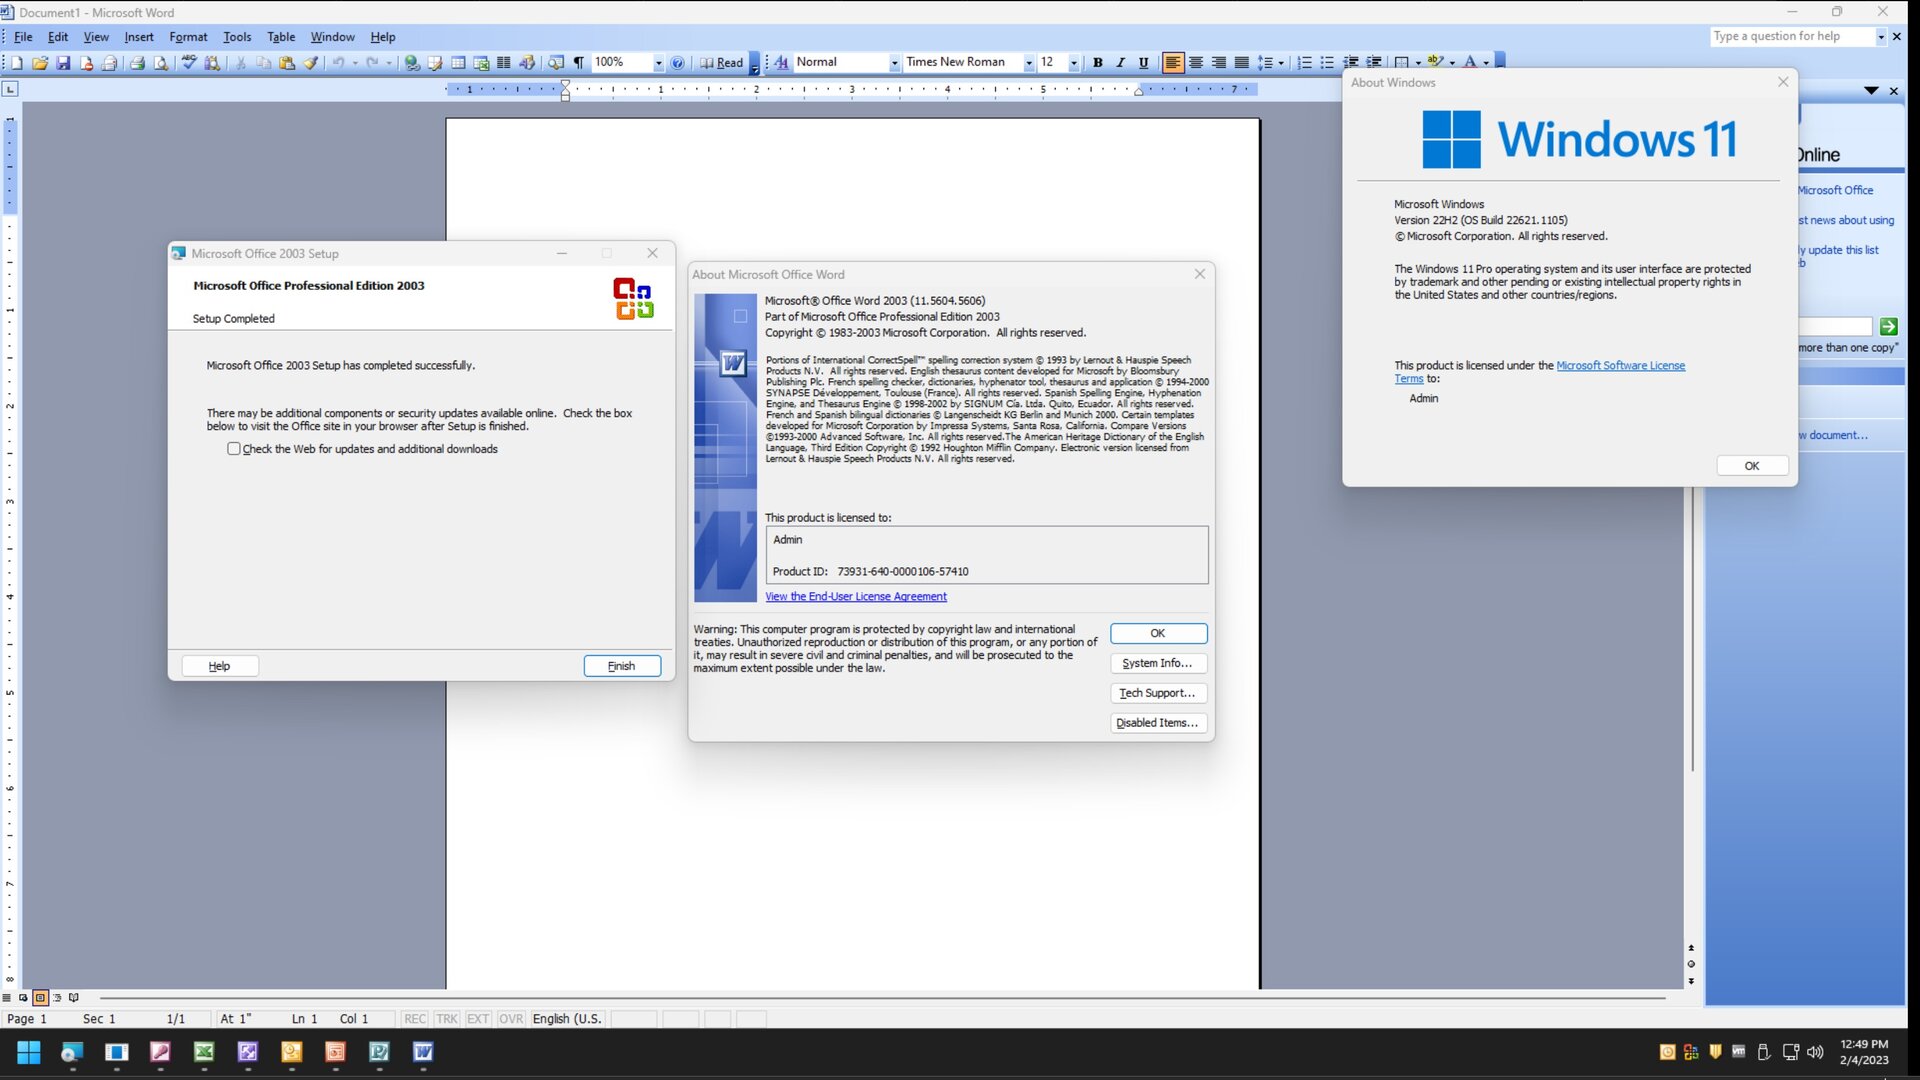Click the Open folder toolbar icon
Image resolution: width=1920 pixels, height=1080 pixels.
pos(40,63)
